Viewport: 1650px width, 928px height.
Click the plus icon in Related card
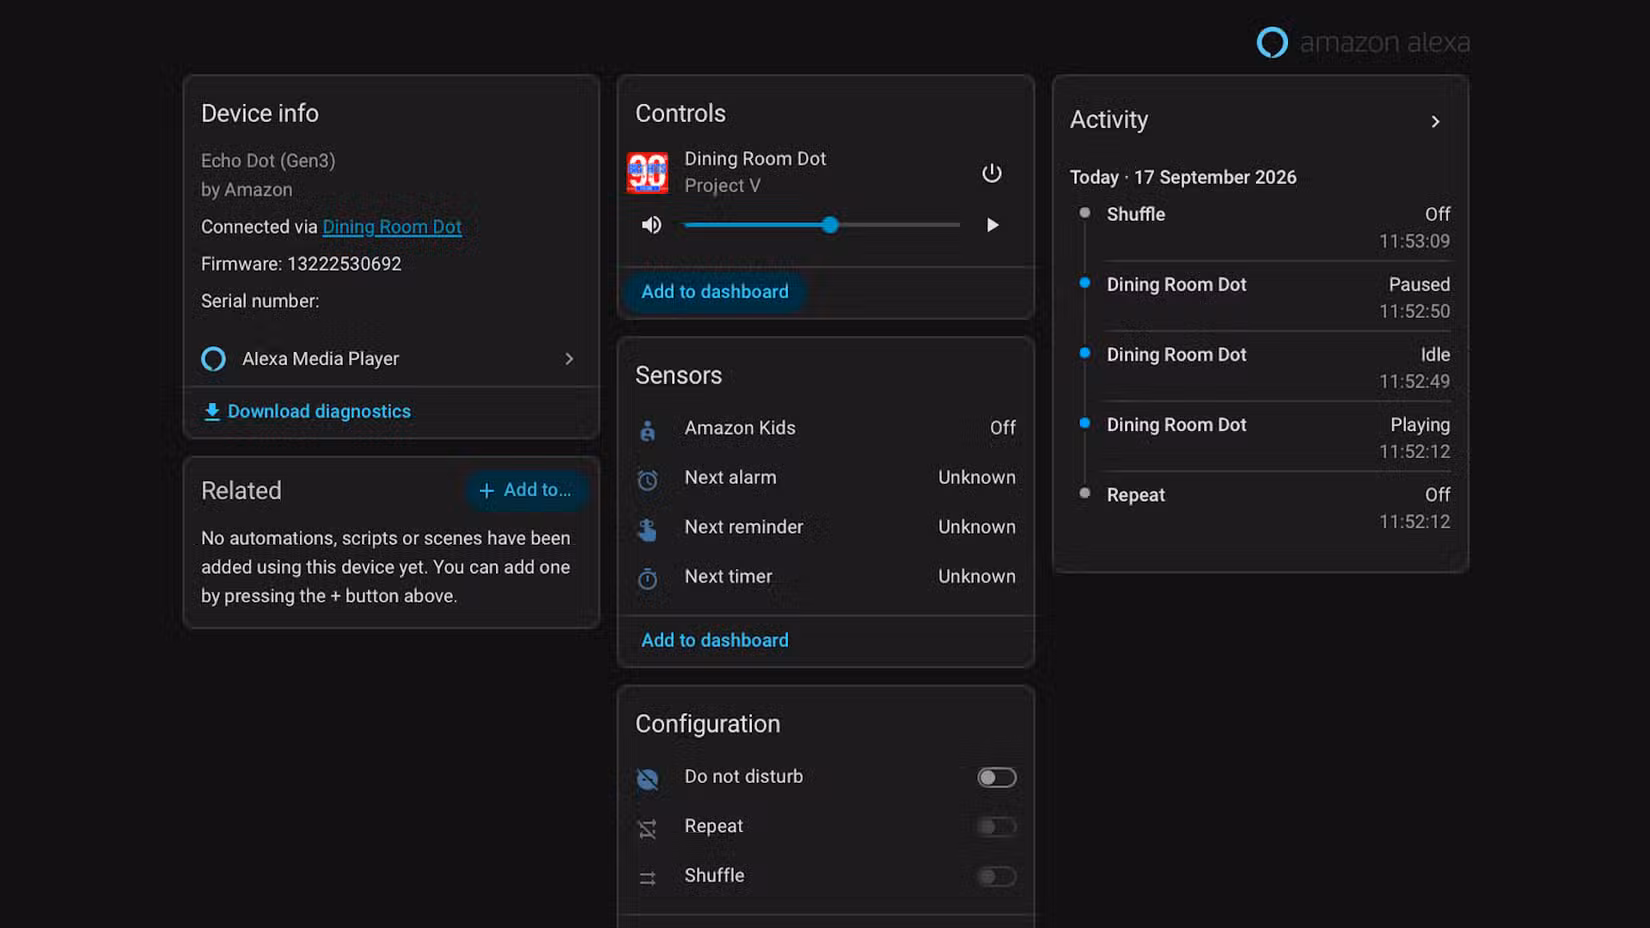487,490
